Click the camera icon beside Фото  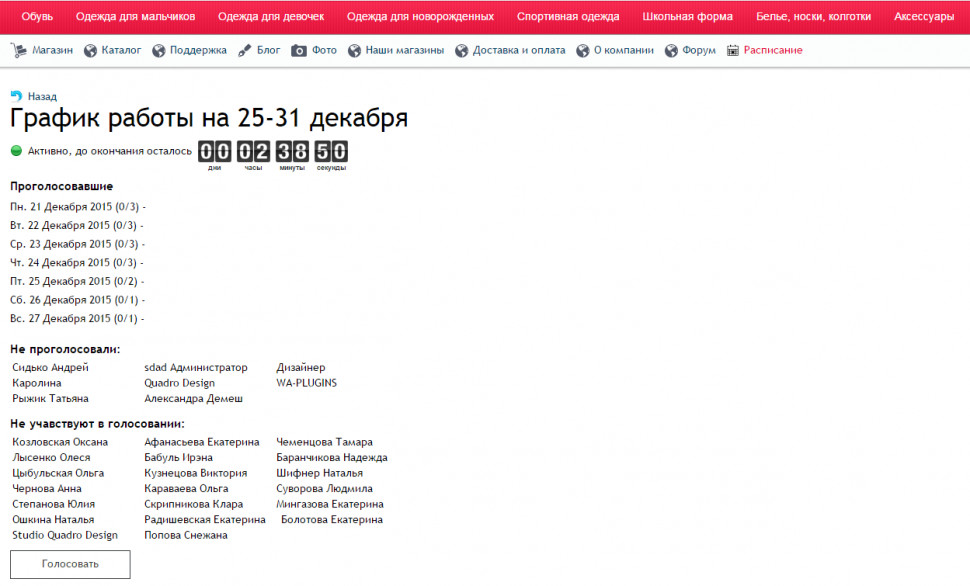click(x=299, y=51)
